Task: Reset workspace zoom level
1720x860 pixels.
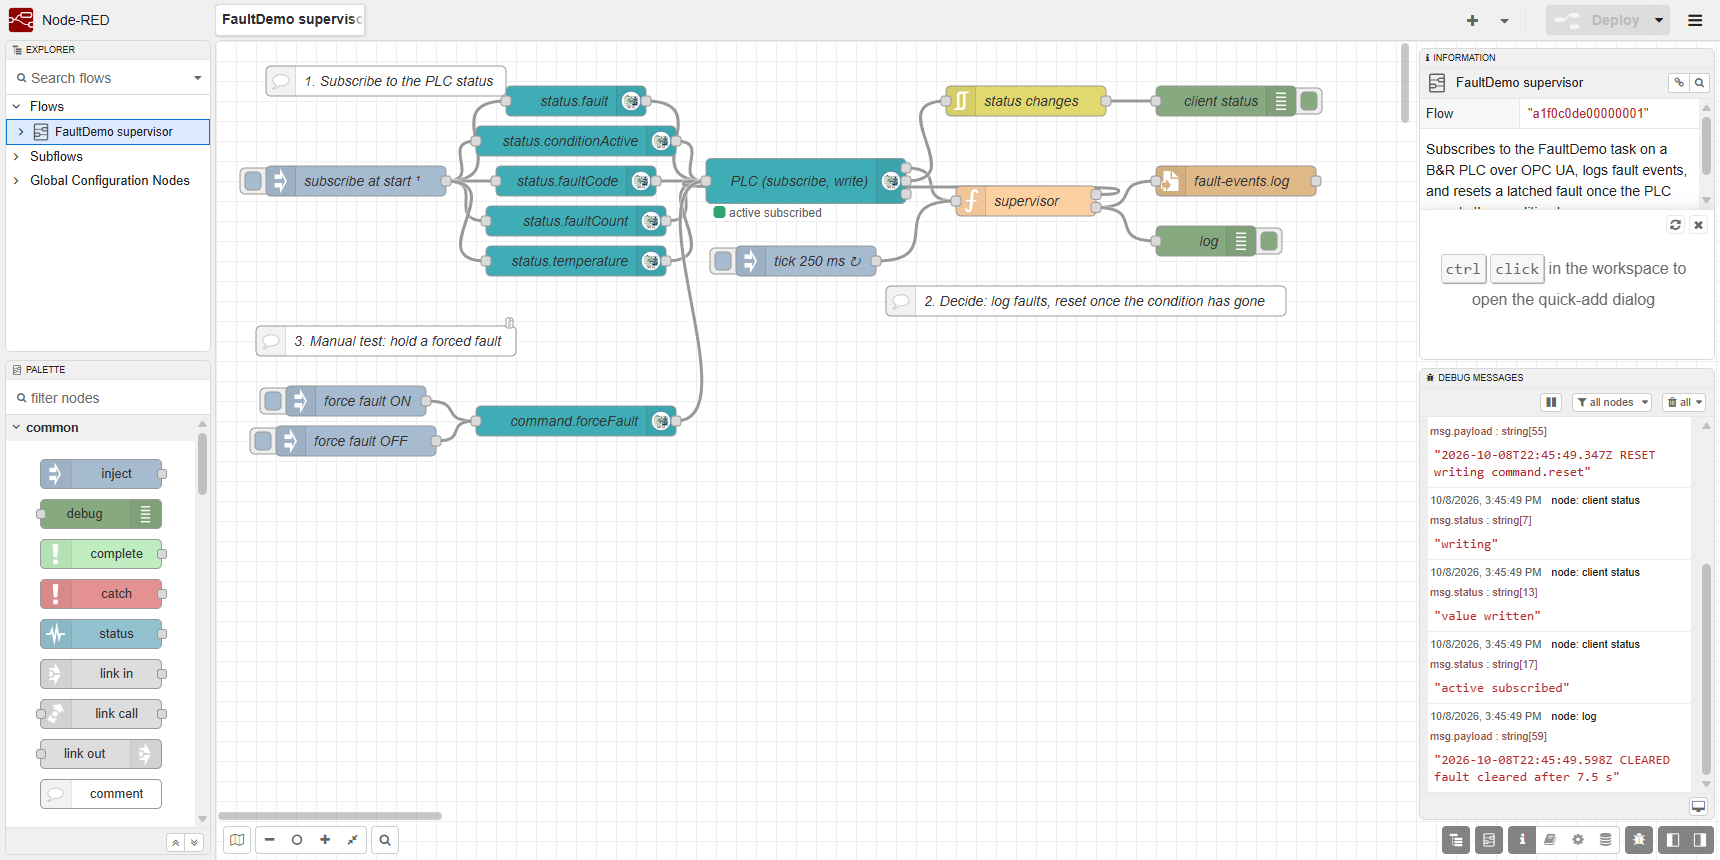Action: point(297,840)
